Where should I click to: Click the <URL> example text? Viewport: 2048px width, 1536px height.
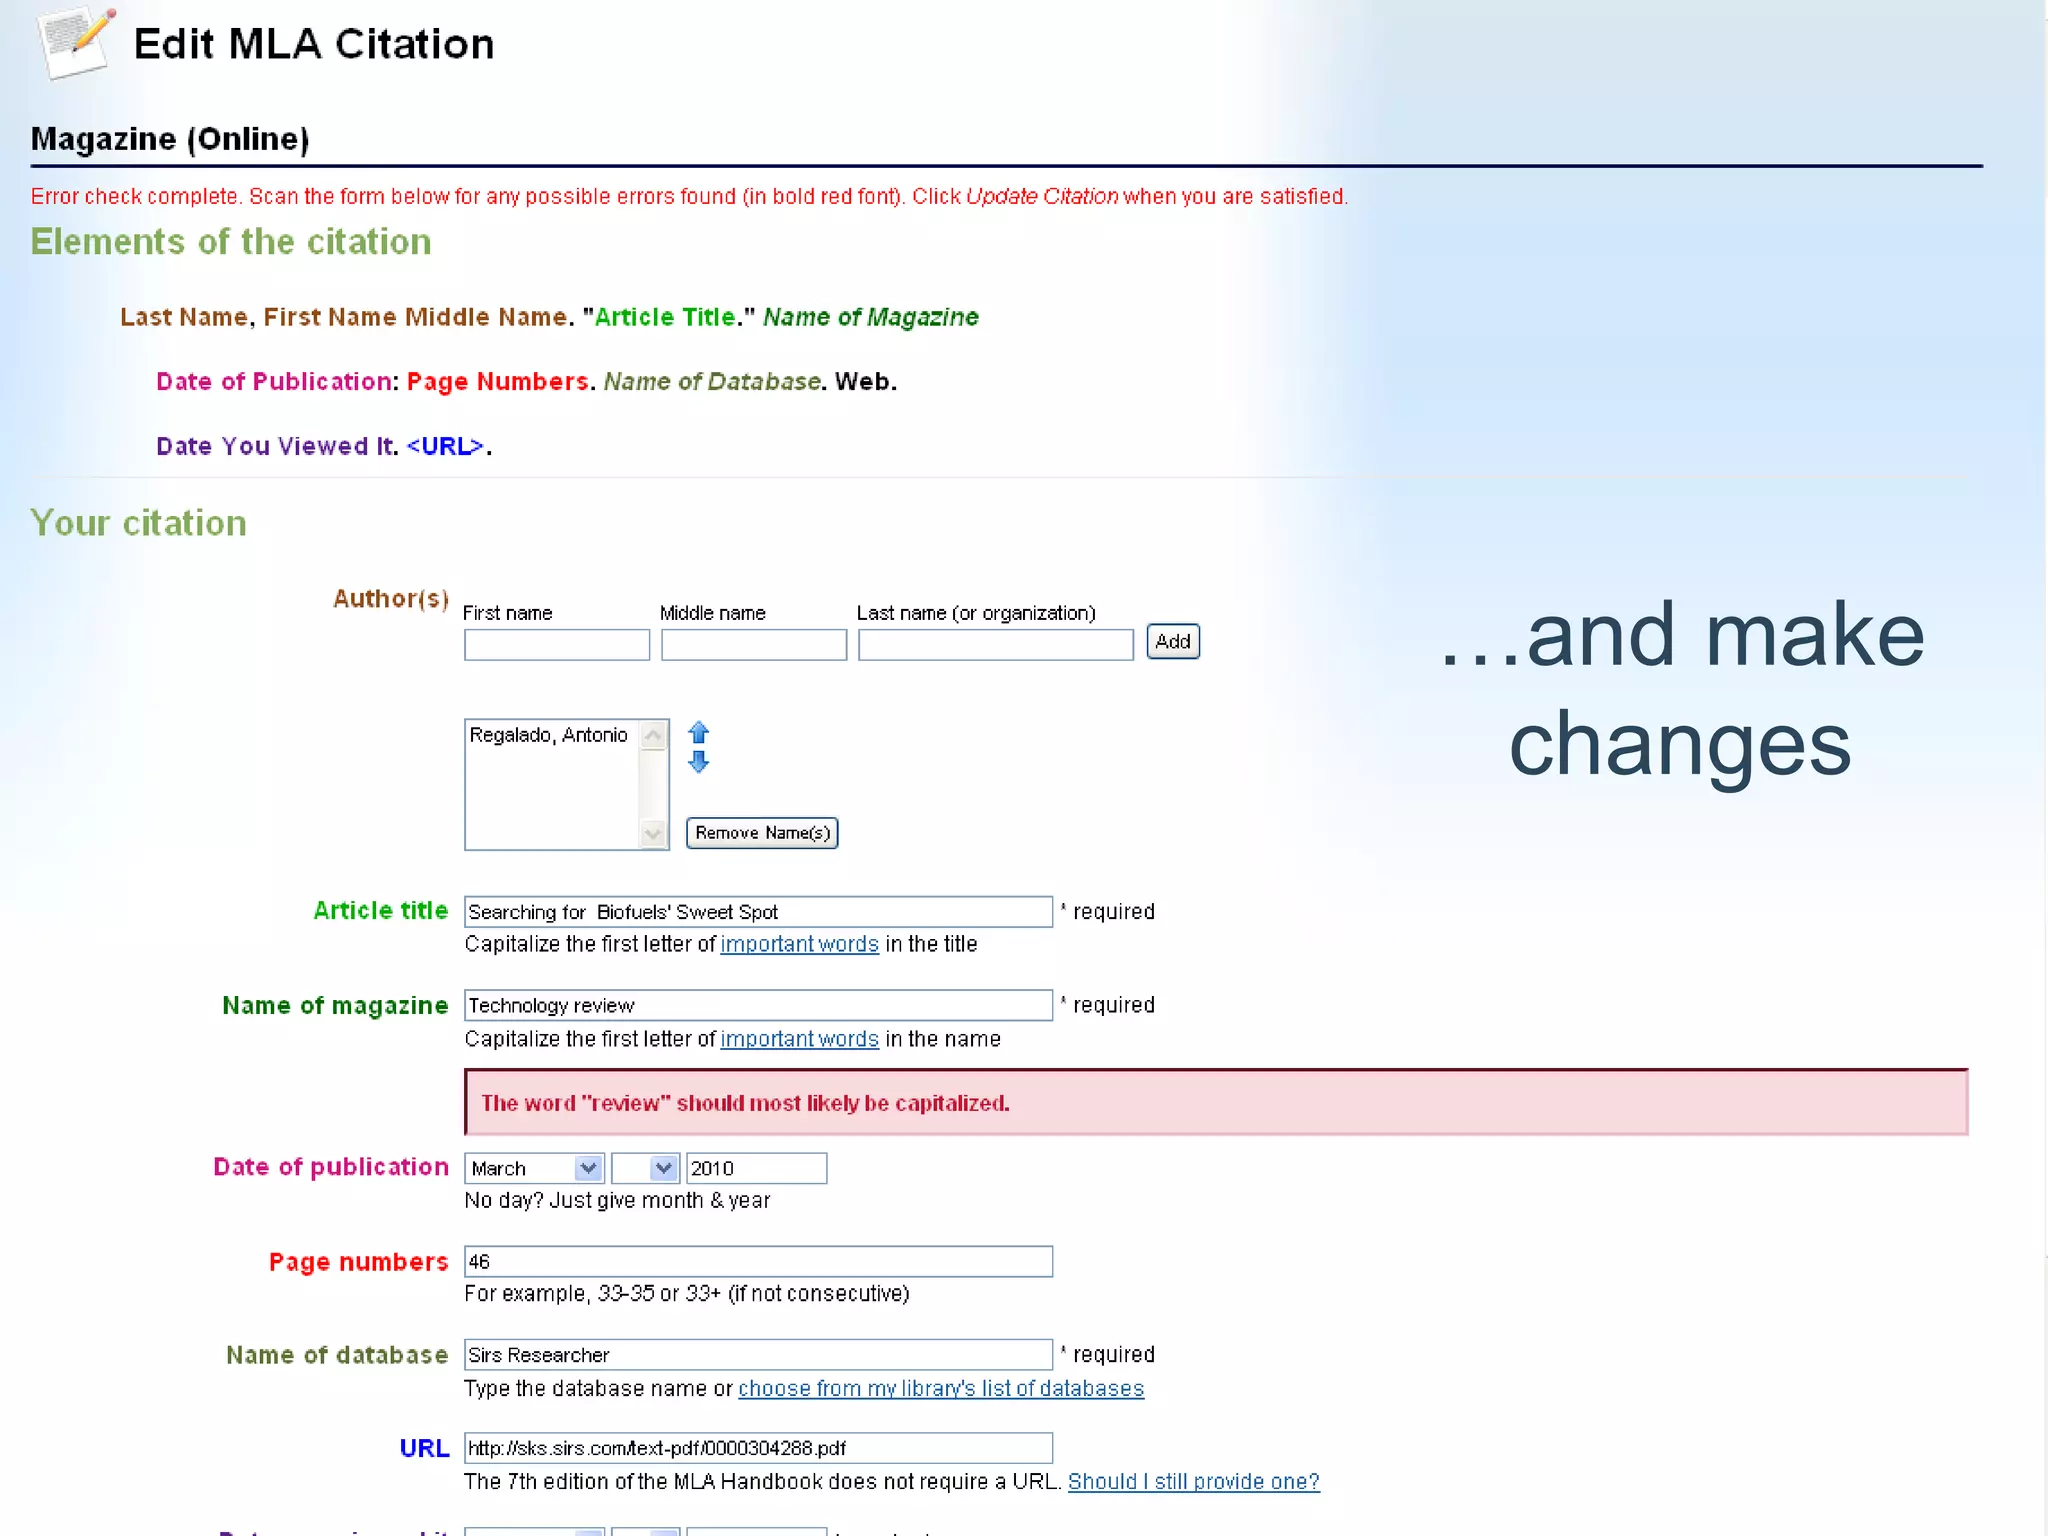click(446, 446)
